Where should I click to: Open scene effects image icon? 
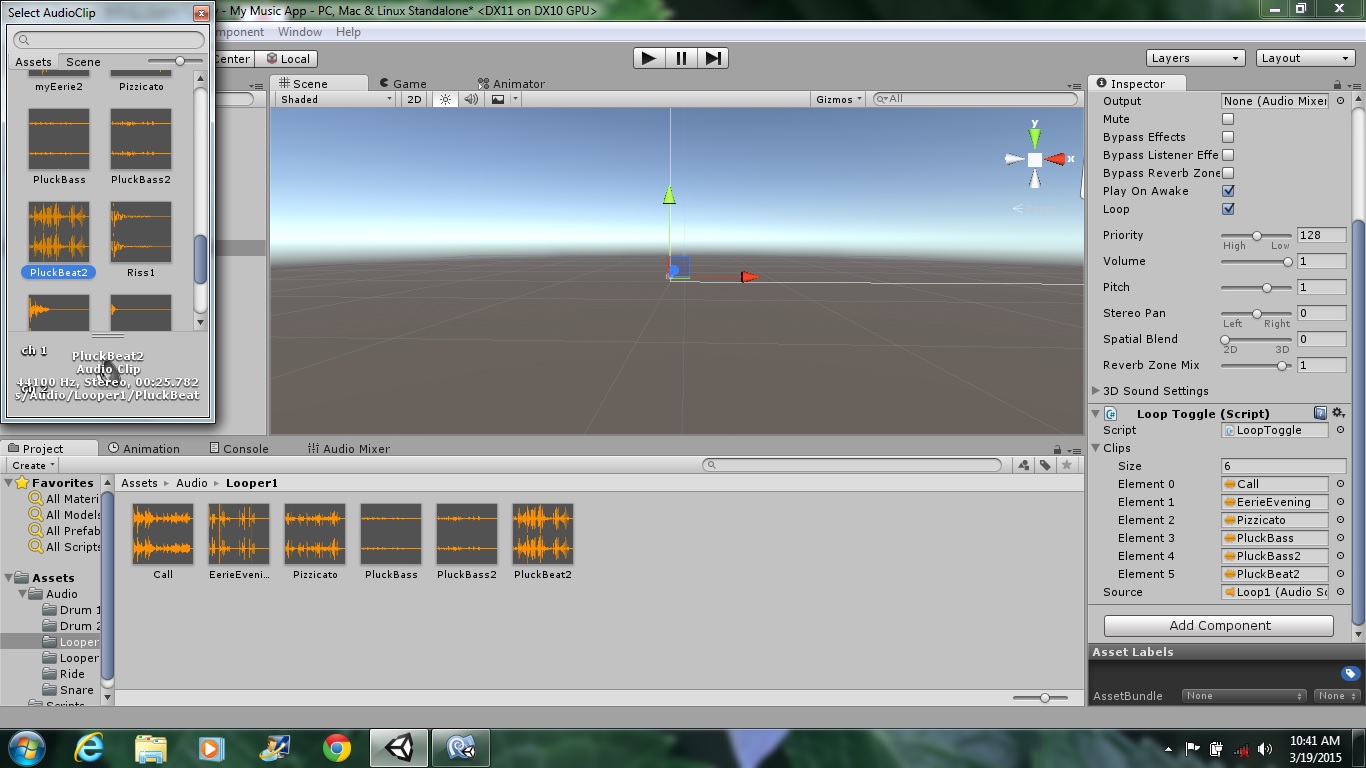pos(498,99)
